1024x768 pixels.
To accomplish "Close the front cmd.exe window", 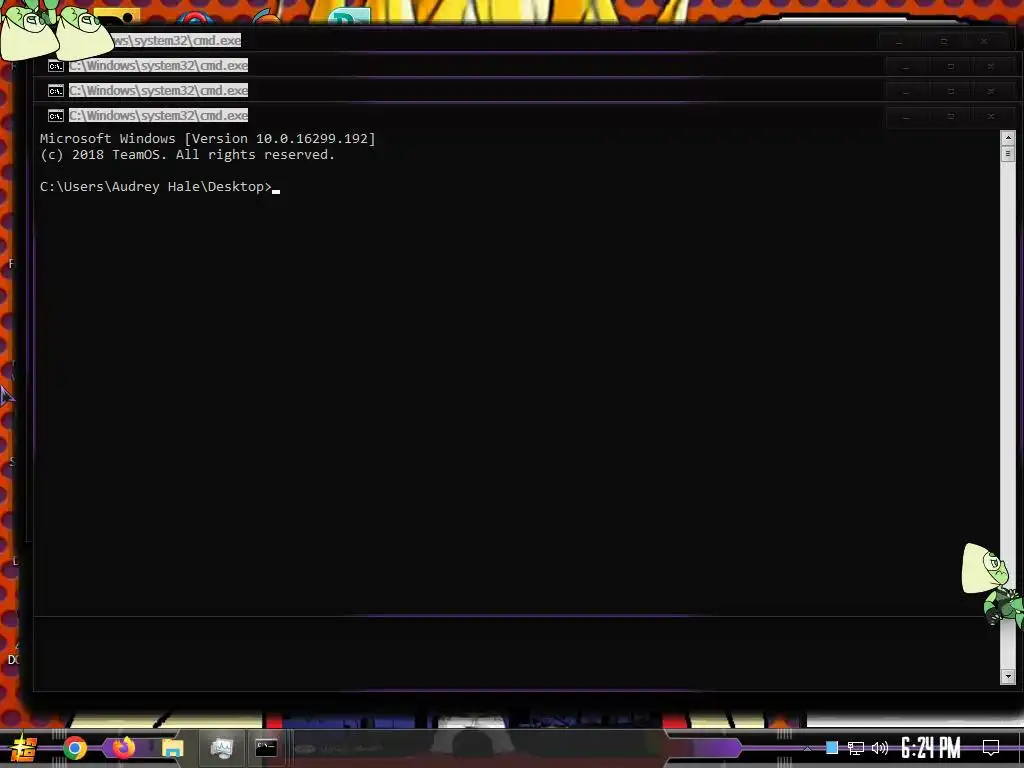I will [991, 116].
